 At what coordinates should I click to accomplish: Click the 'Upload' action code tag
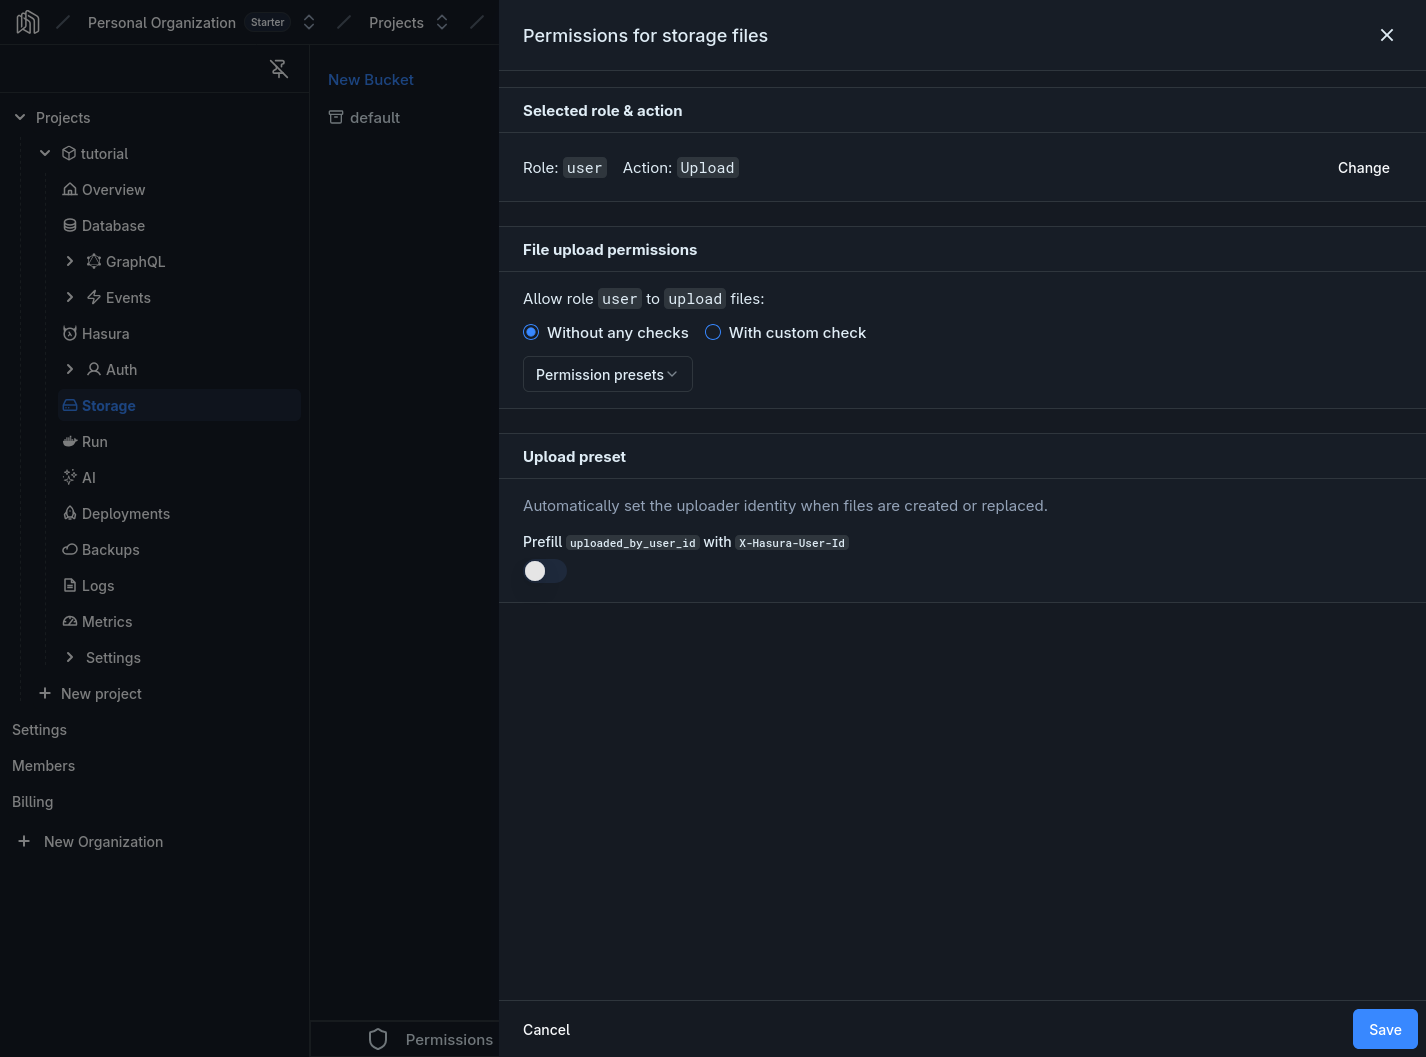707,168
